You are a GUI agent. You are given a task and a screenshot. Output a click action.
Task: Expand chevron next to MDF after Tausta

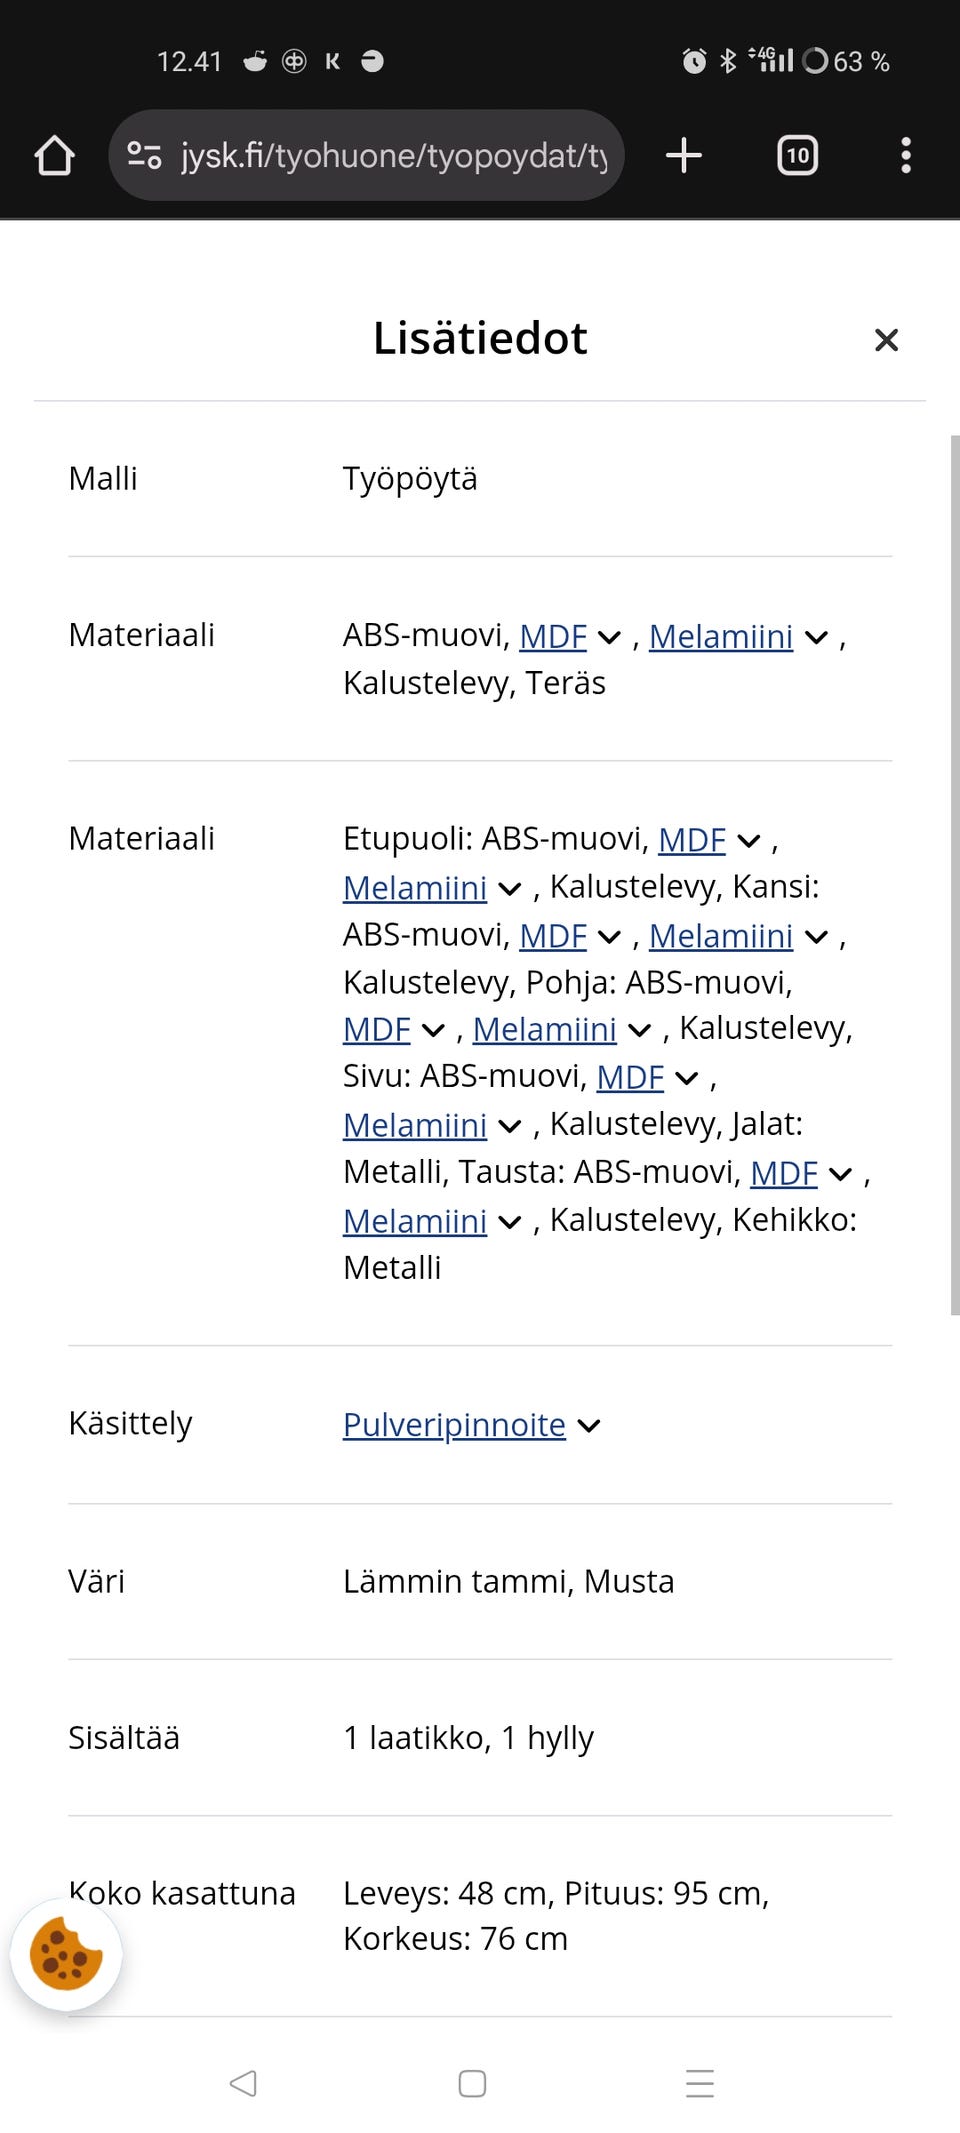841,1174
